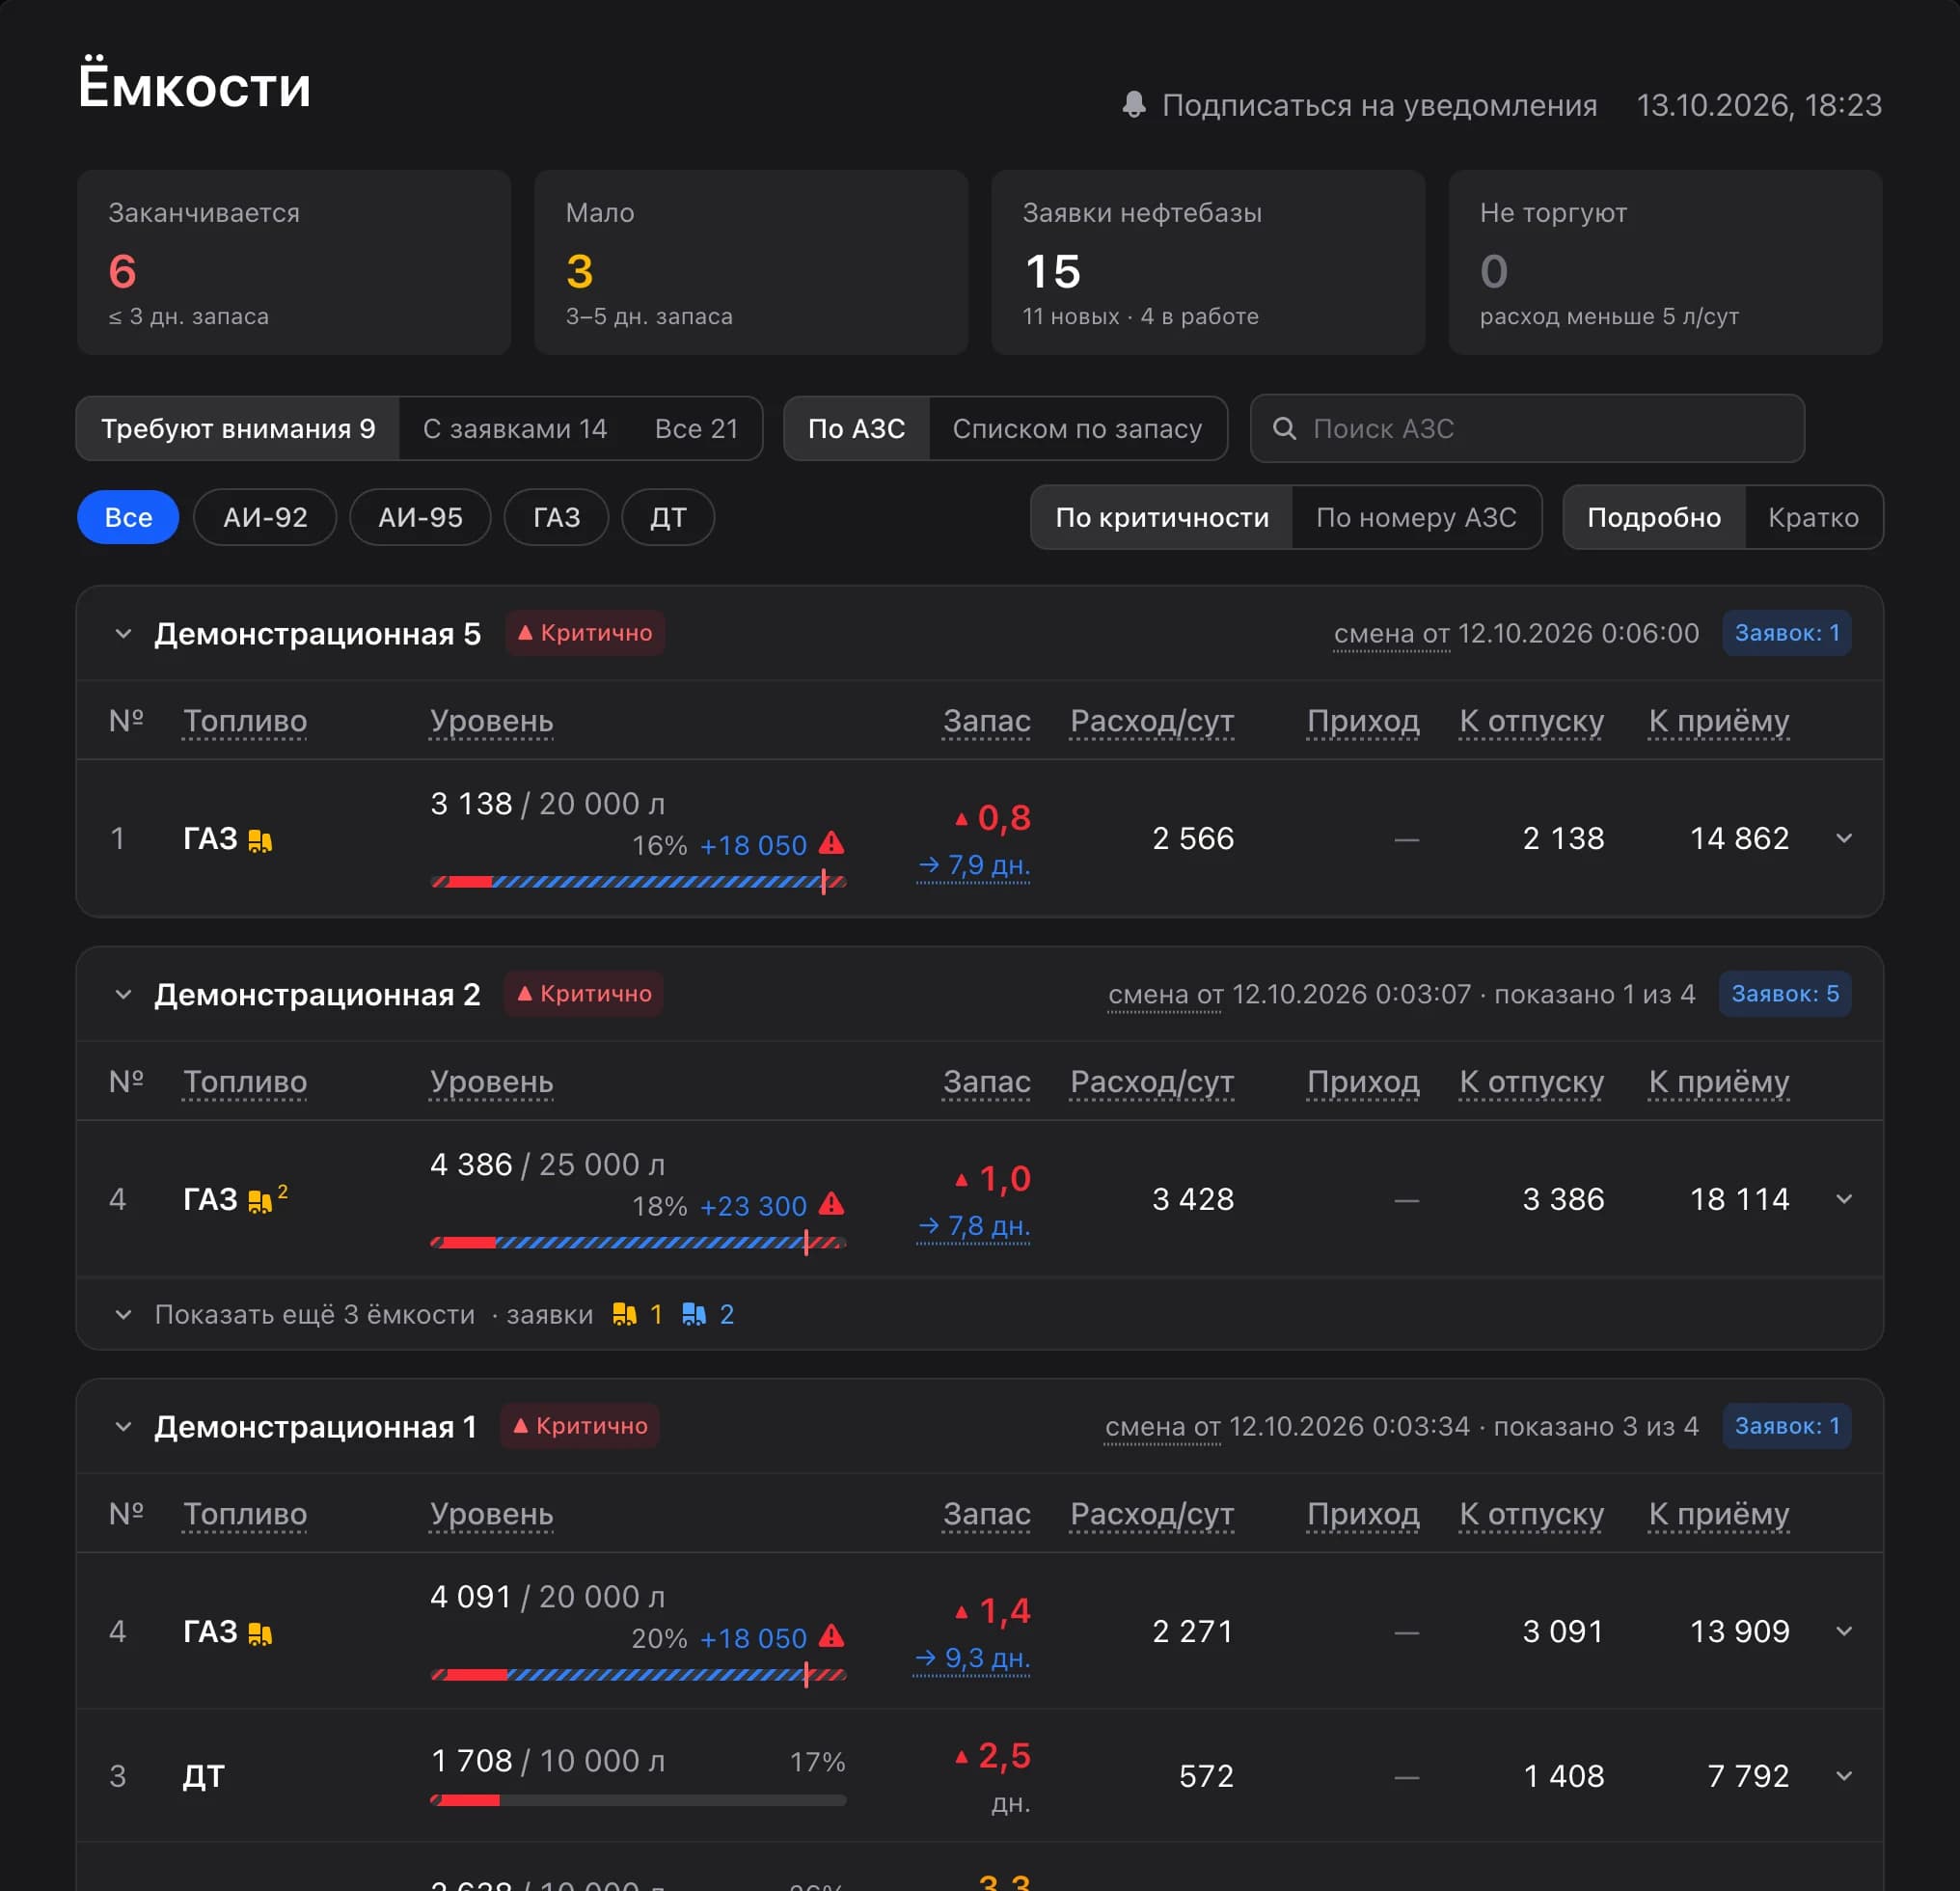Collapse the Демонстрационная 1 station card
The width and height of the screenshot is (1960, 1891).
pos(123,1427)
